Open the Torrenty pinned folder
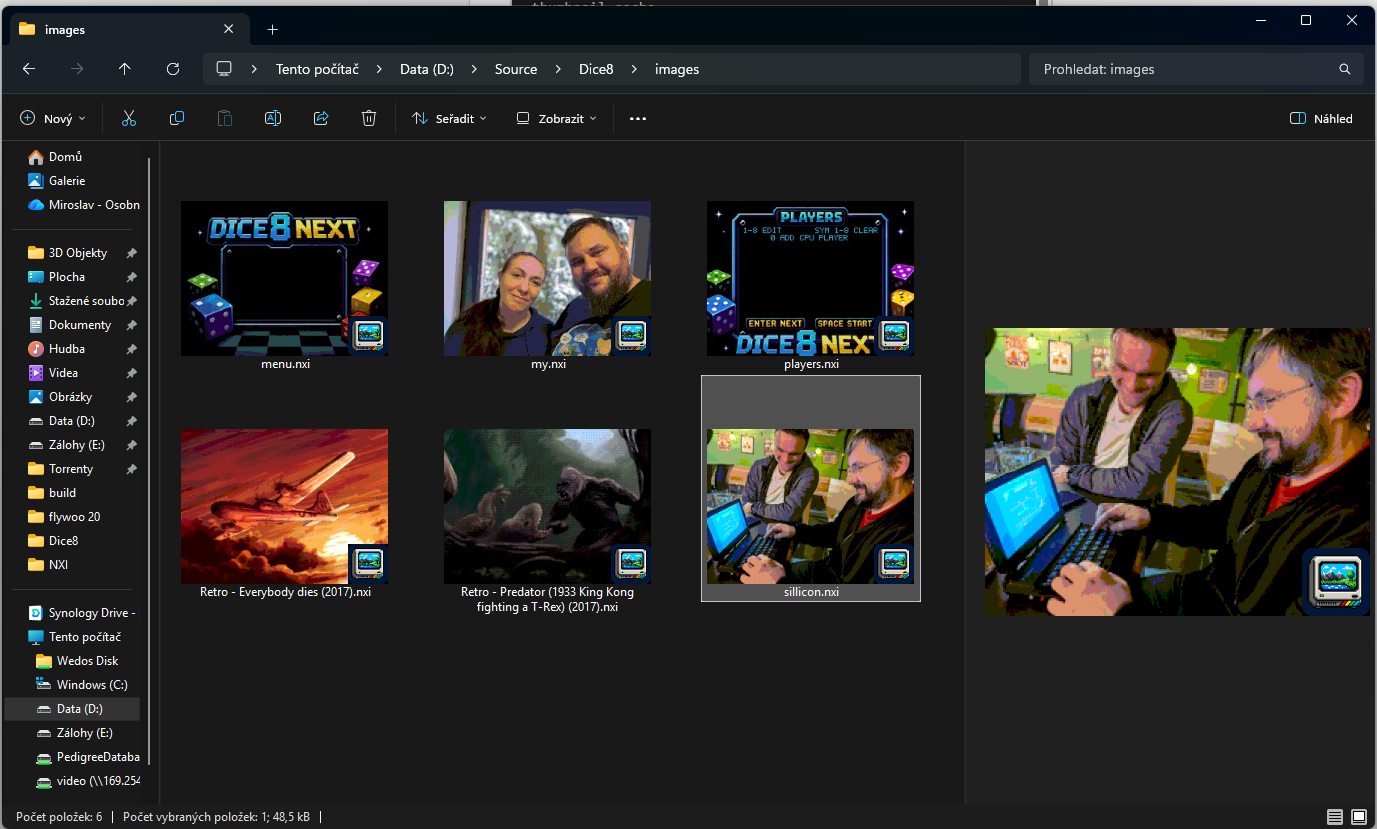Viewport: 1377px width, 829px height. [71, 469]
